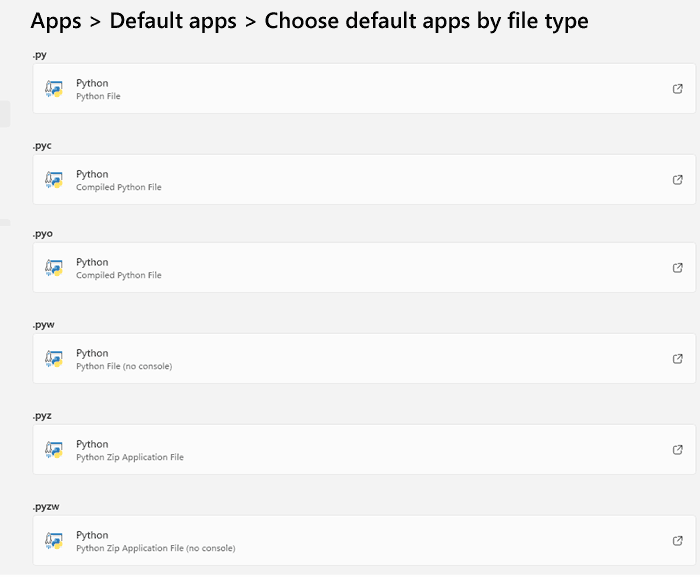Click 'Choose default apps by file type' heading
The width and height of the screenshot is (700, 577).
click(x=426, y=21)
